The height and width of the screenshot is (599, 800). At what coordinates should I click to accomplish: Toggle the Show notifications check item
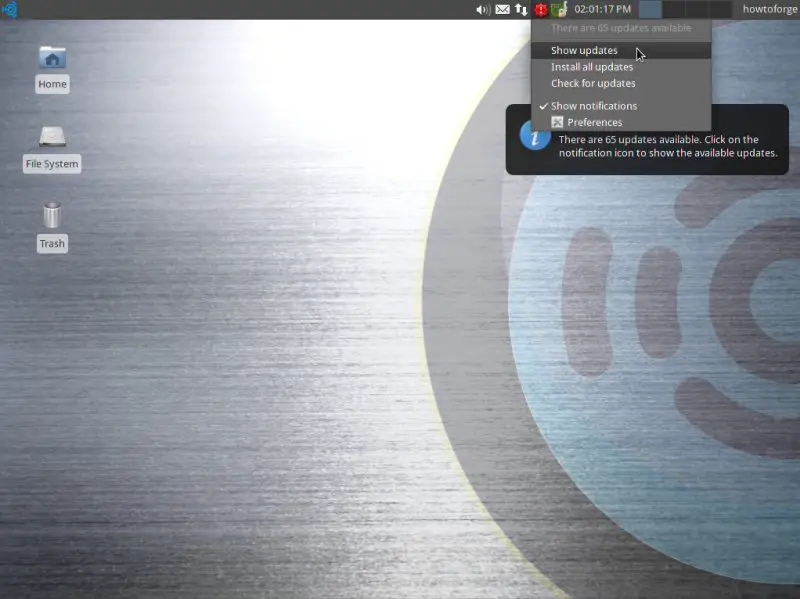621,106
